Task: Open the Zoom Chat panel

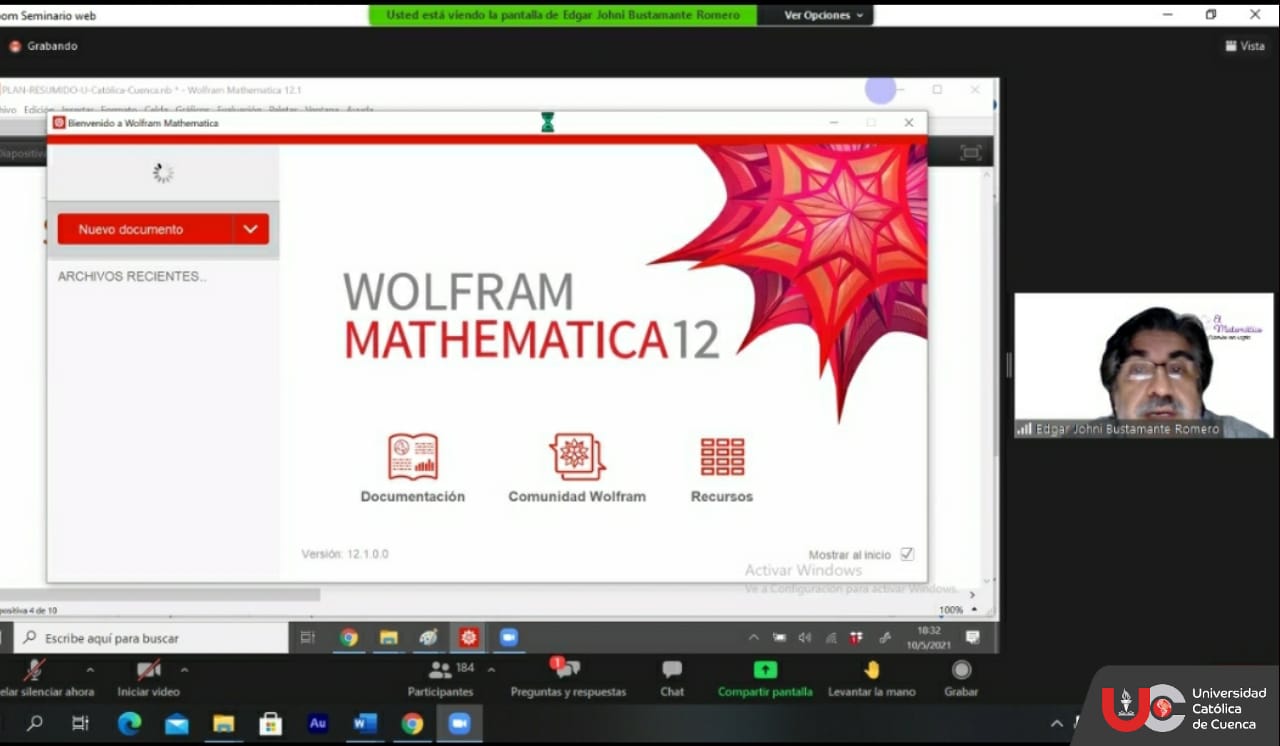Action: pyautogui.click(x=672, y=678)
